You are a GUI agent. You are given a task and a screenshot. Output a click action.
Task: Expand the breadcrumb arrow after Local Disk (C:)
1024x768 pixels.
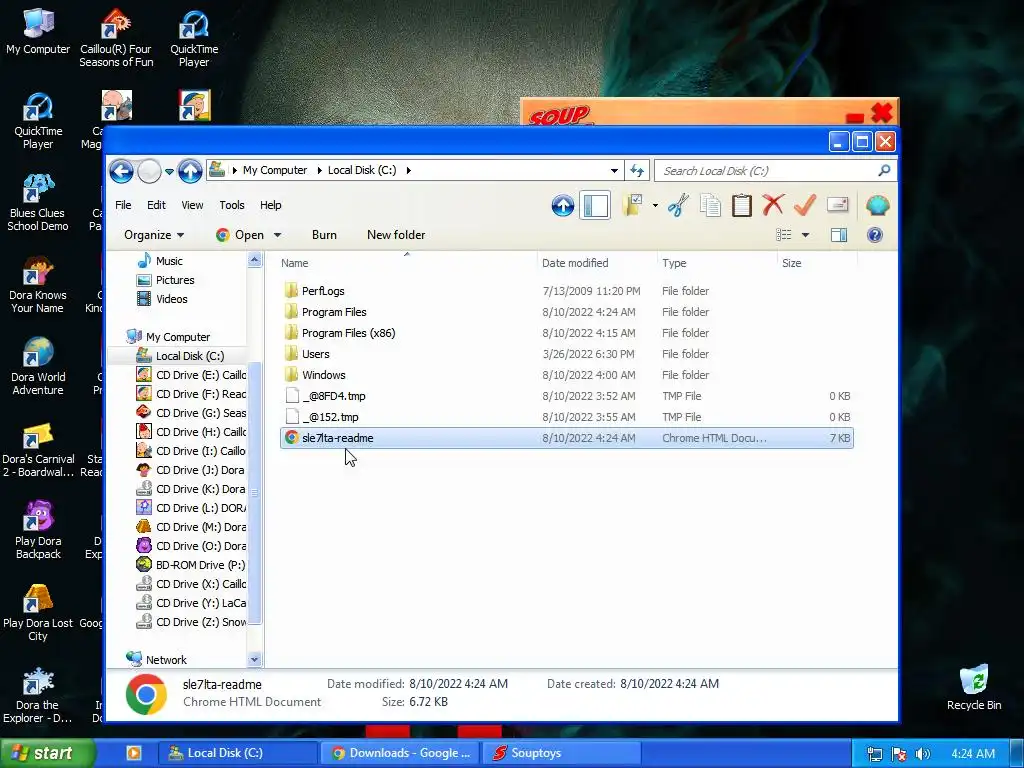point(409,170)
